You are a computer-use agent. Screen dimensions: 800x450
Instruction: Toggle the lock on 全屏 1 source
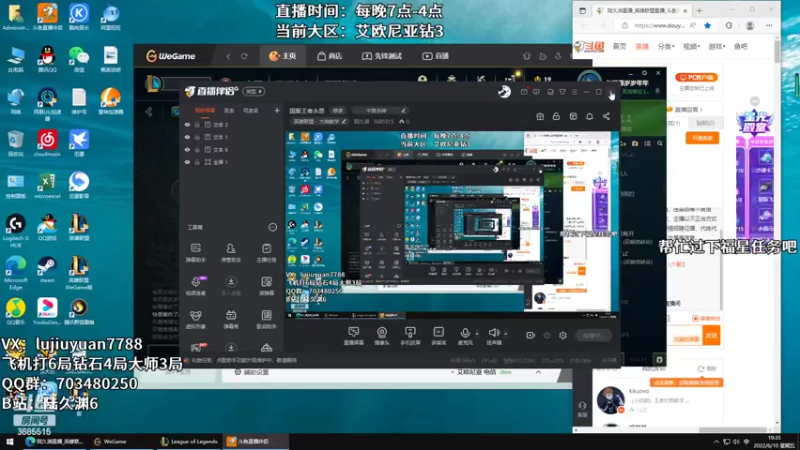pyautogui.click(x=197, y=162)
